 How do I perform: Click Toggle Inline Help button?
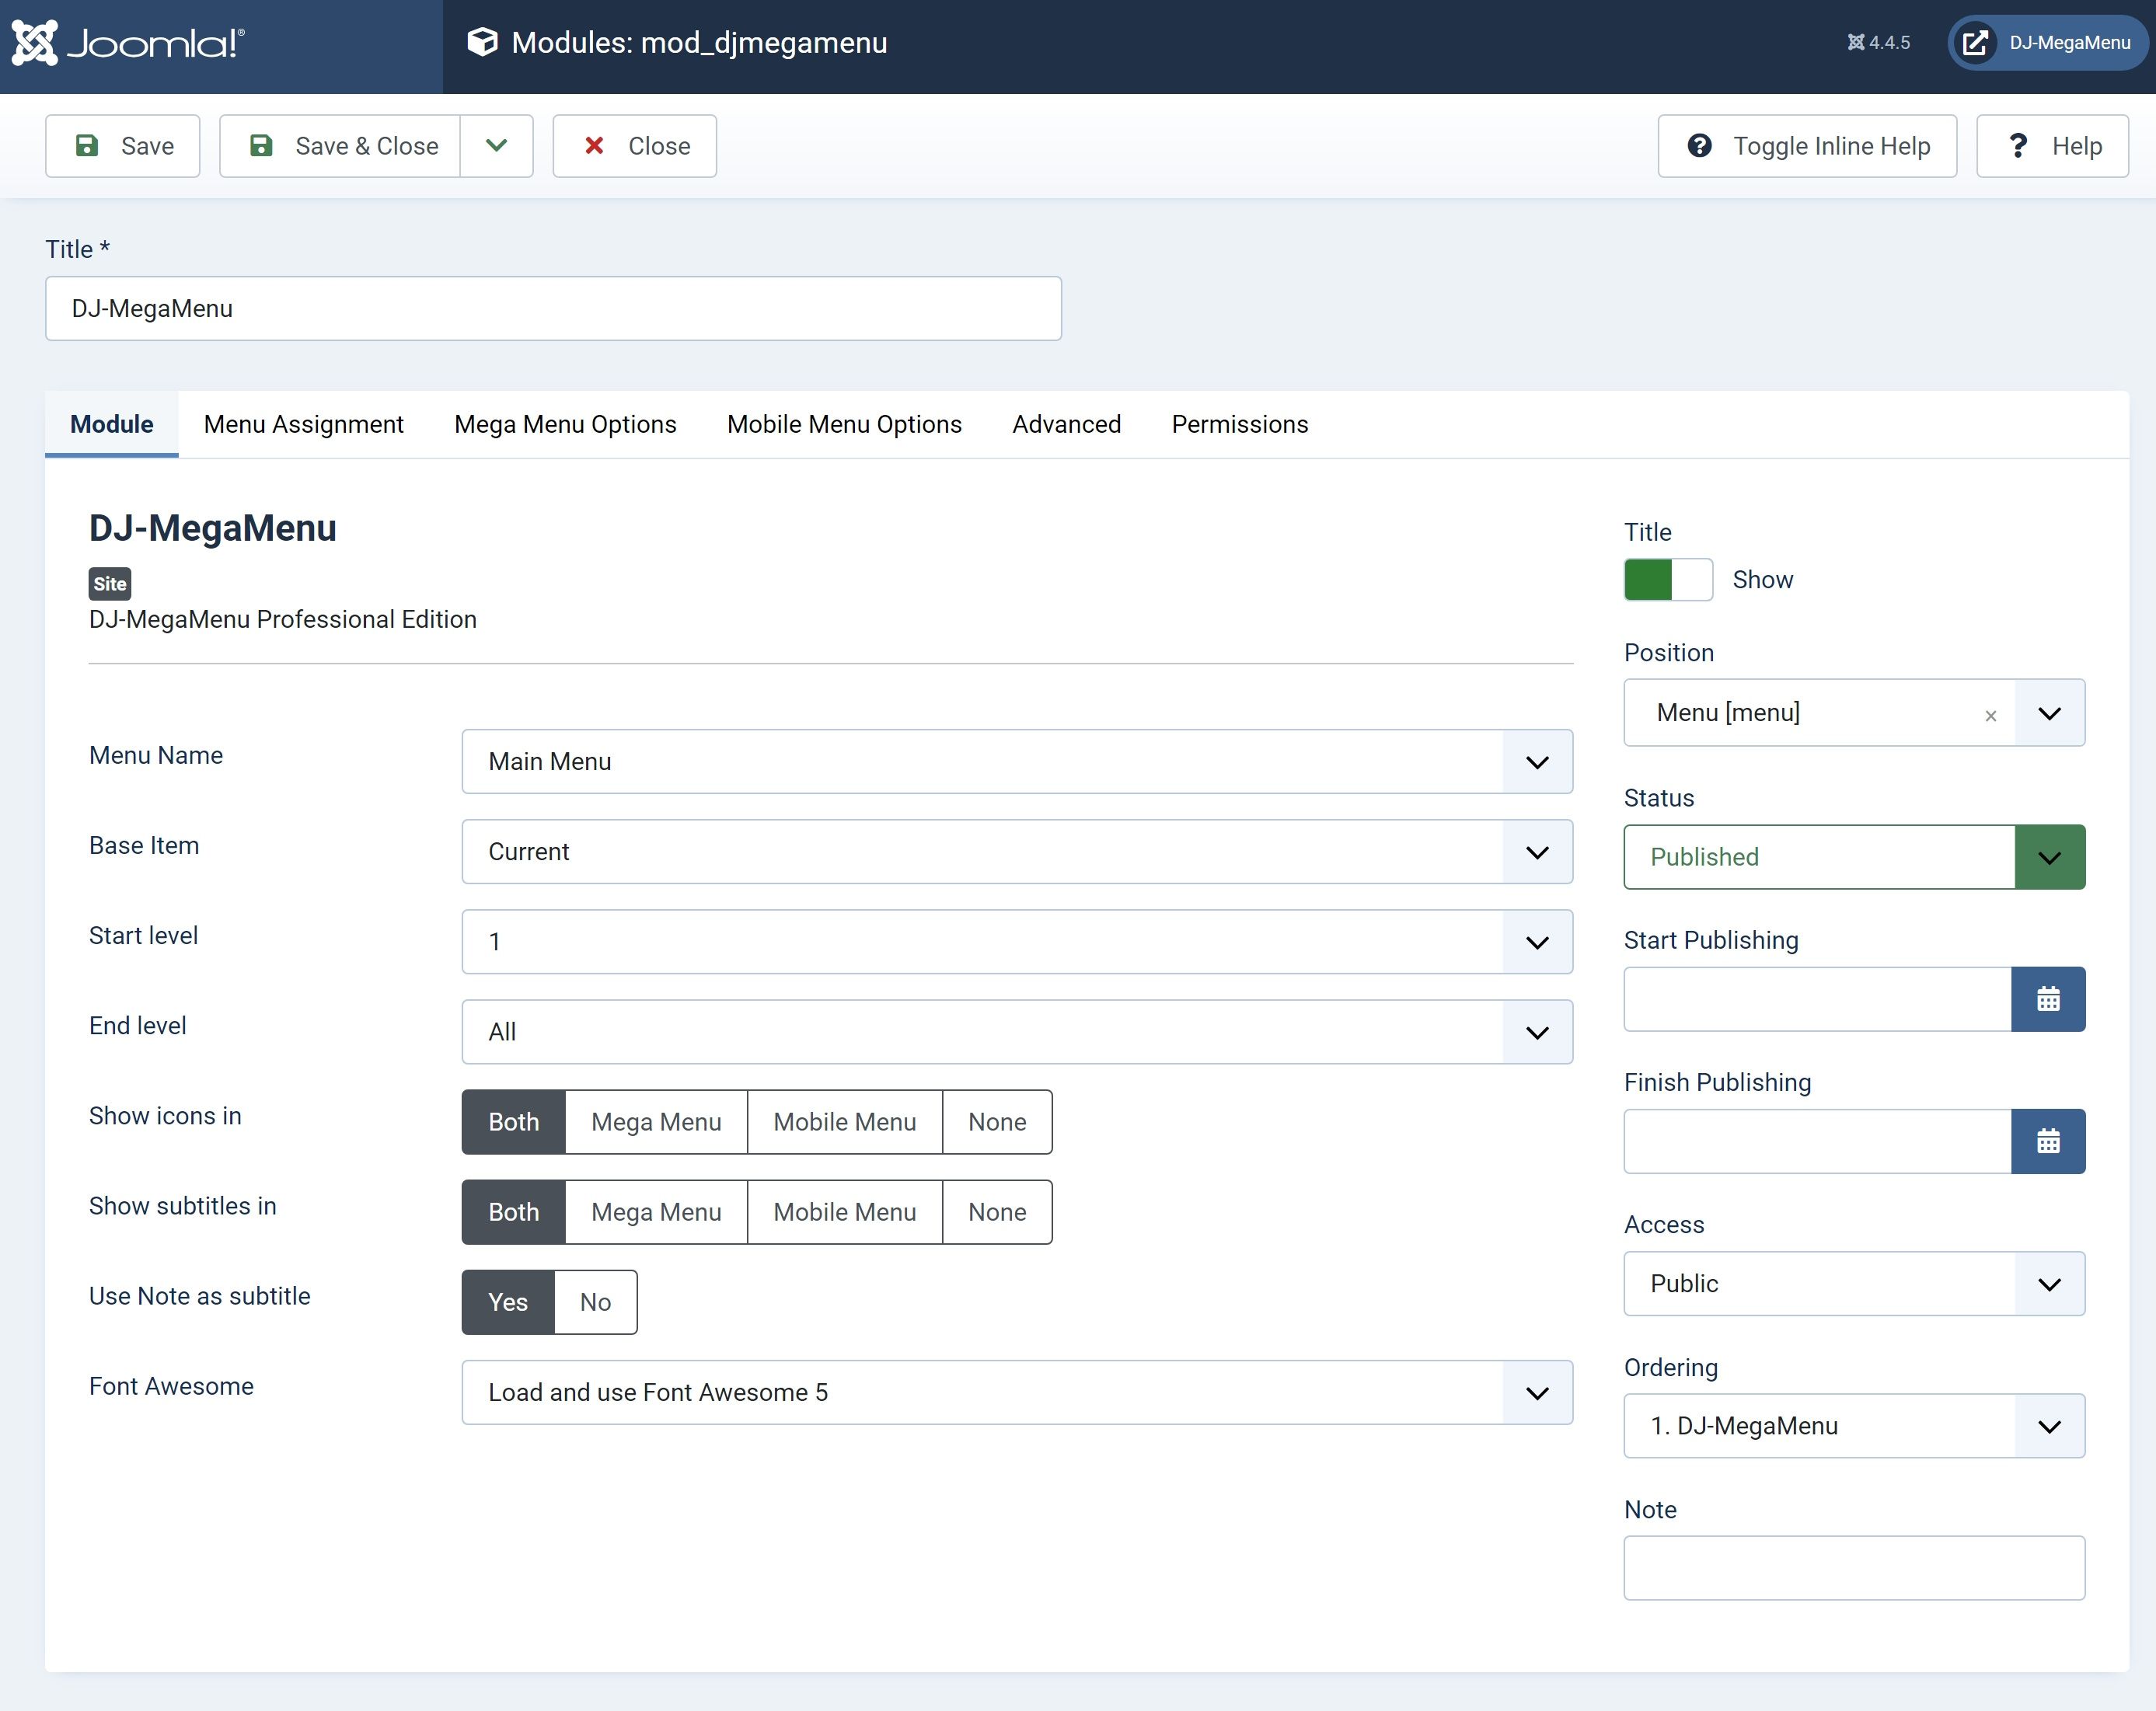(1807, 146)
